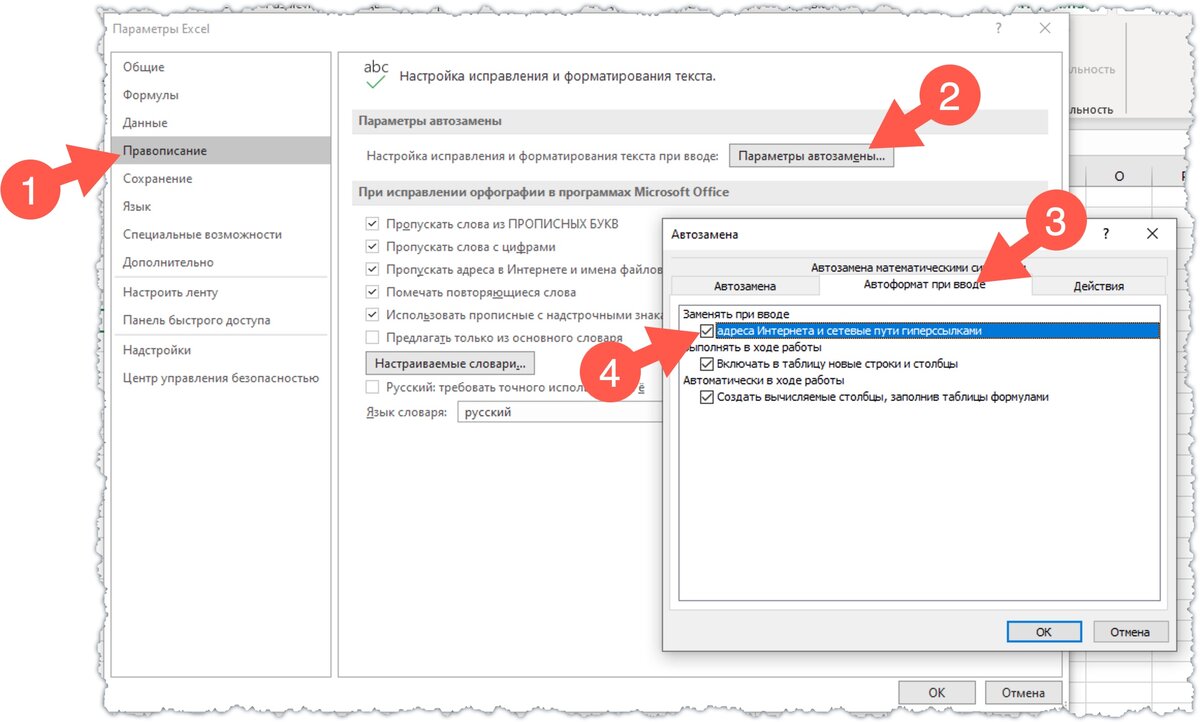Toggle Пропускать слова из ПРОПИСНЫХ БУКВ
1200x722 pixels.
tap(373, 224)
